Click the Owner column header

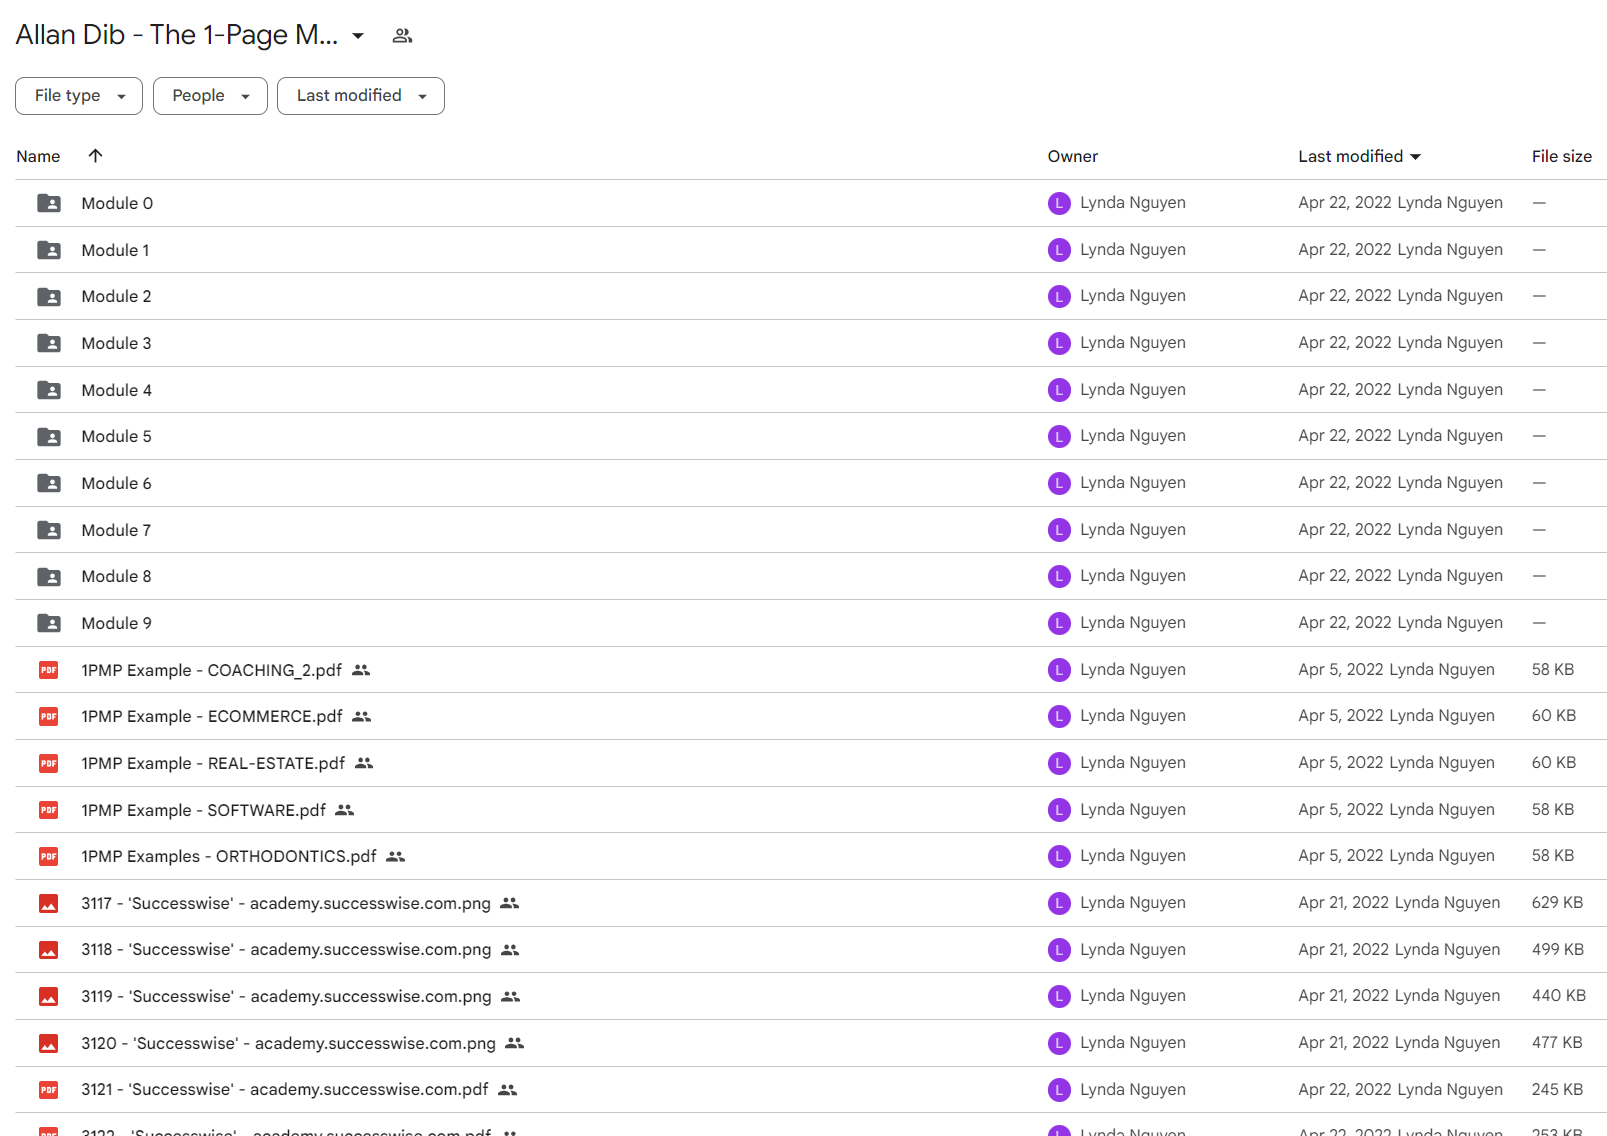pyautogui.click(x=1072, y=156)
